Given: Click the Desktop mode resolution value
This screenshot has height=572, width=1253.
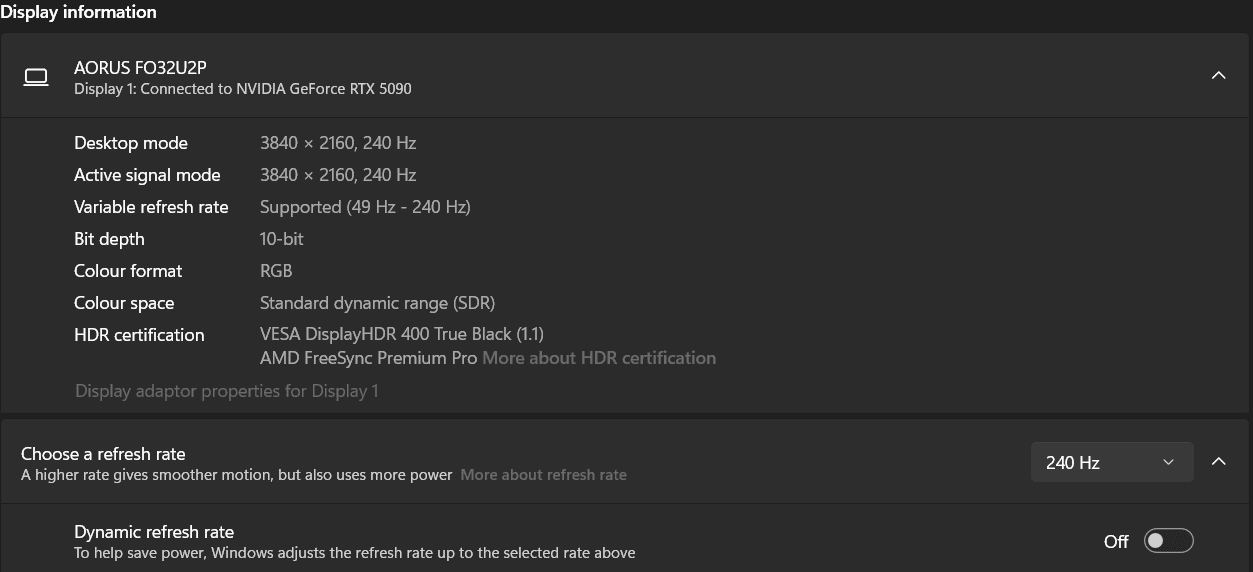Looking at the screenshot, I should coord(338,143).
